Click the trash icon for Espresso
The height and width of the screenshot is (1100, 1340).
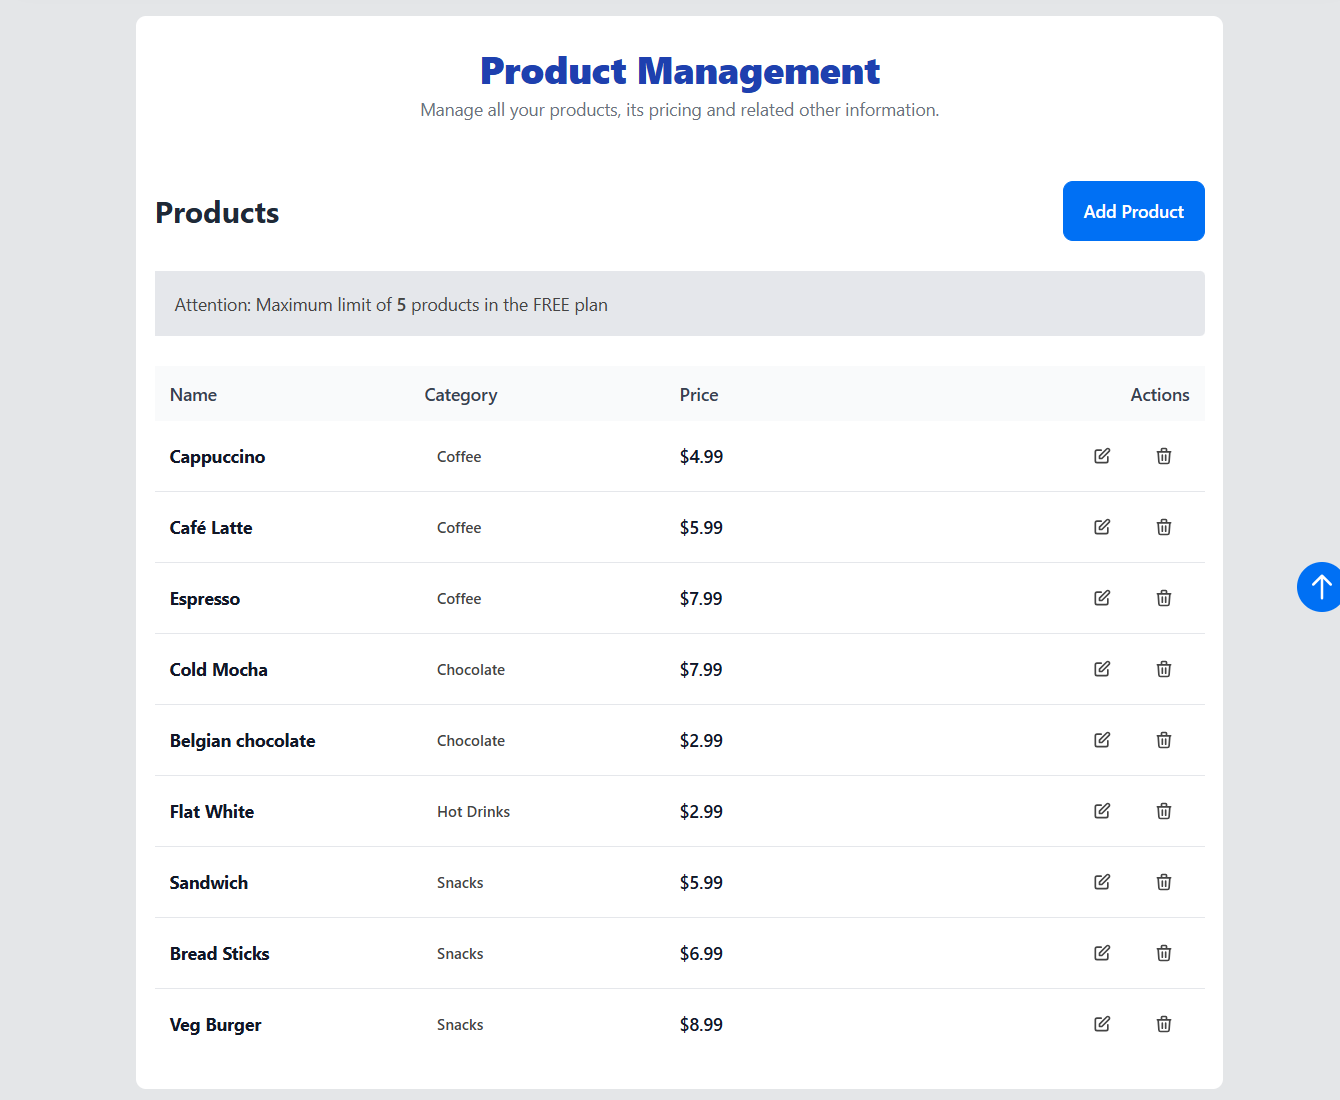1164,598
